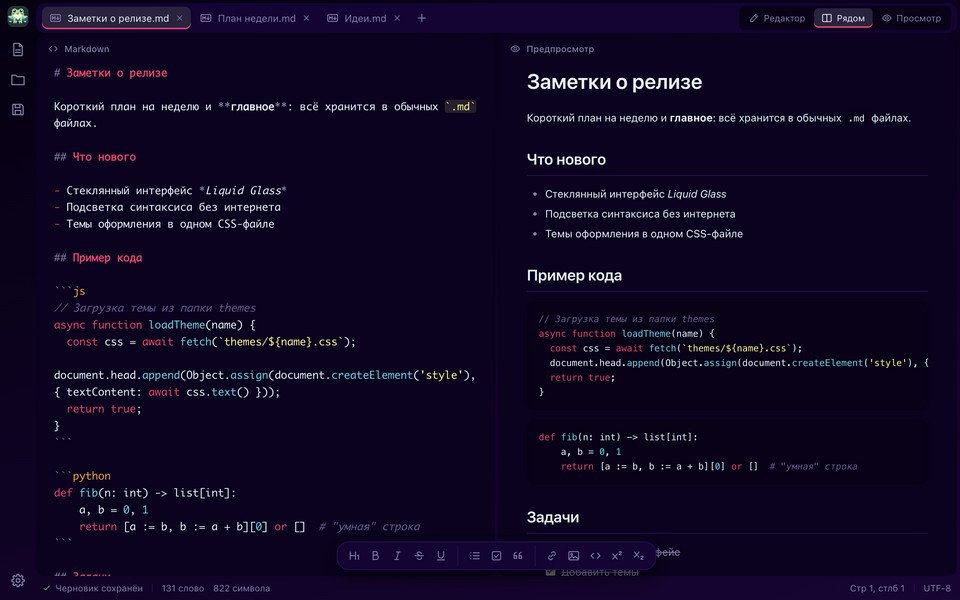The image size is (960, 600).
Task: Click the 'def fib(n: int)' line in editor
Action: coord(144,493)
